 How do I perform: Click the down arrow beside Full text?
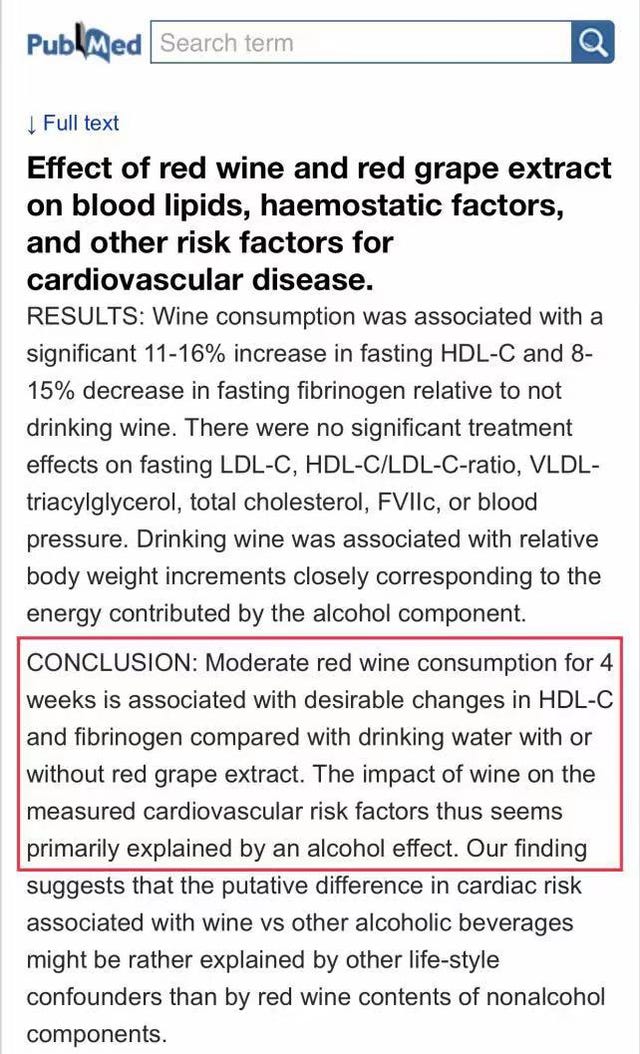tap(32, 124)
